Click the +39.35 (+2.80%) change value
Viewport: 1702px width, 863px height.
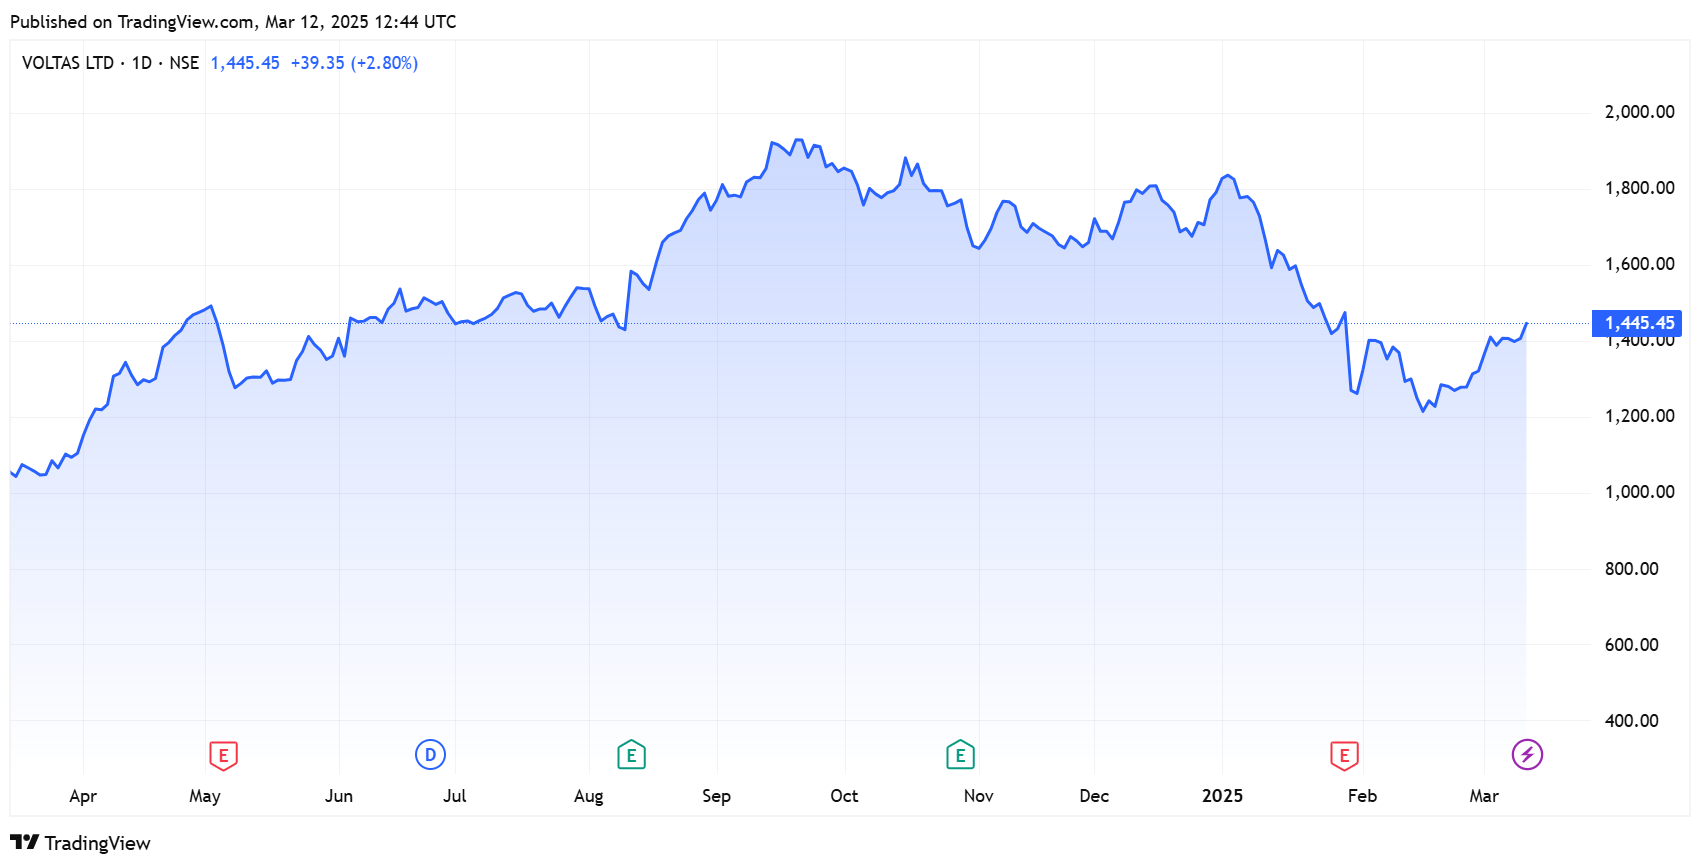point(354,63)
